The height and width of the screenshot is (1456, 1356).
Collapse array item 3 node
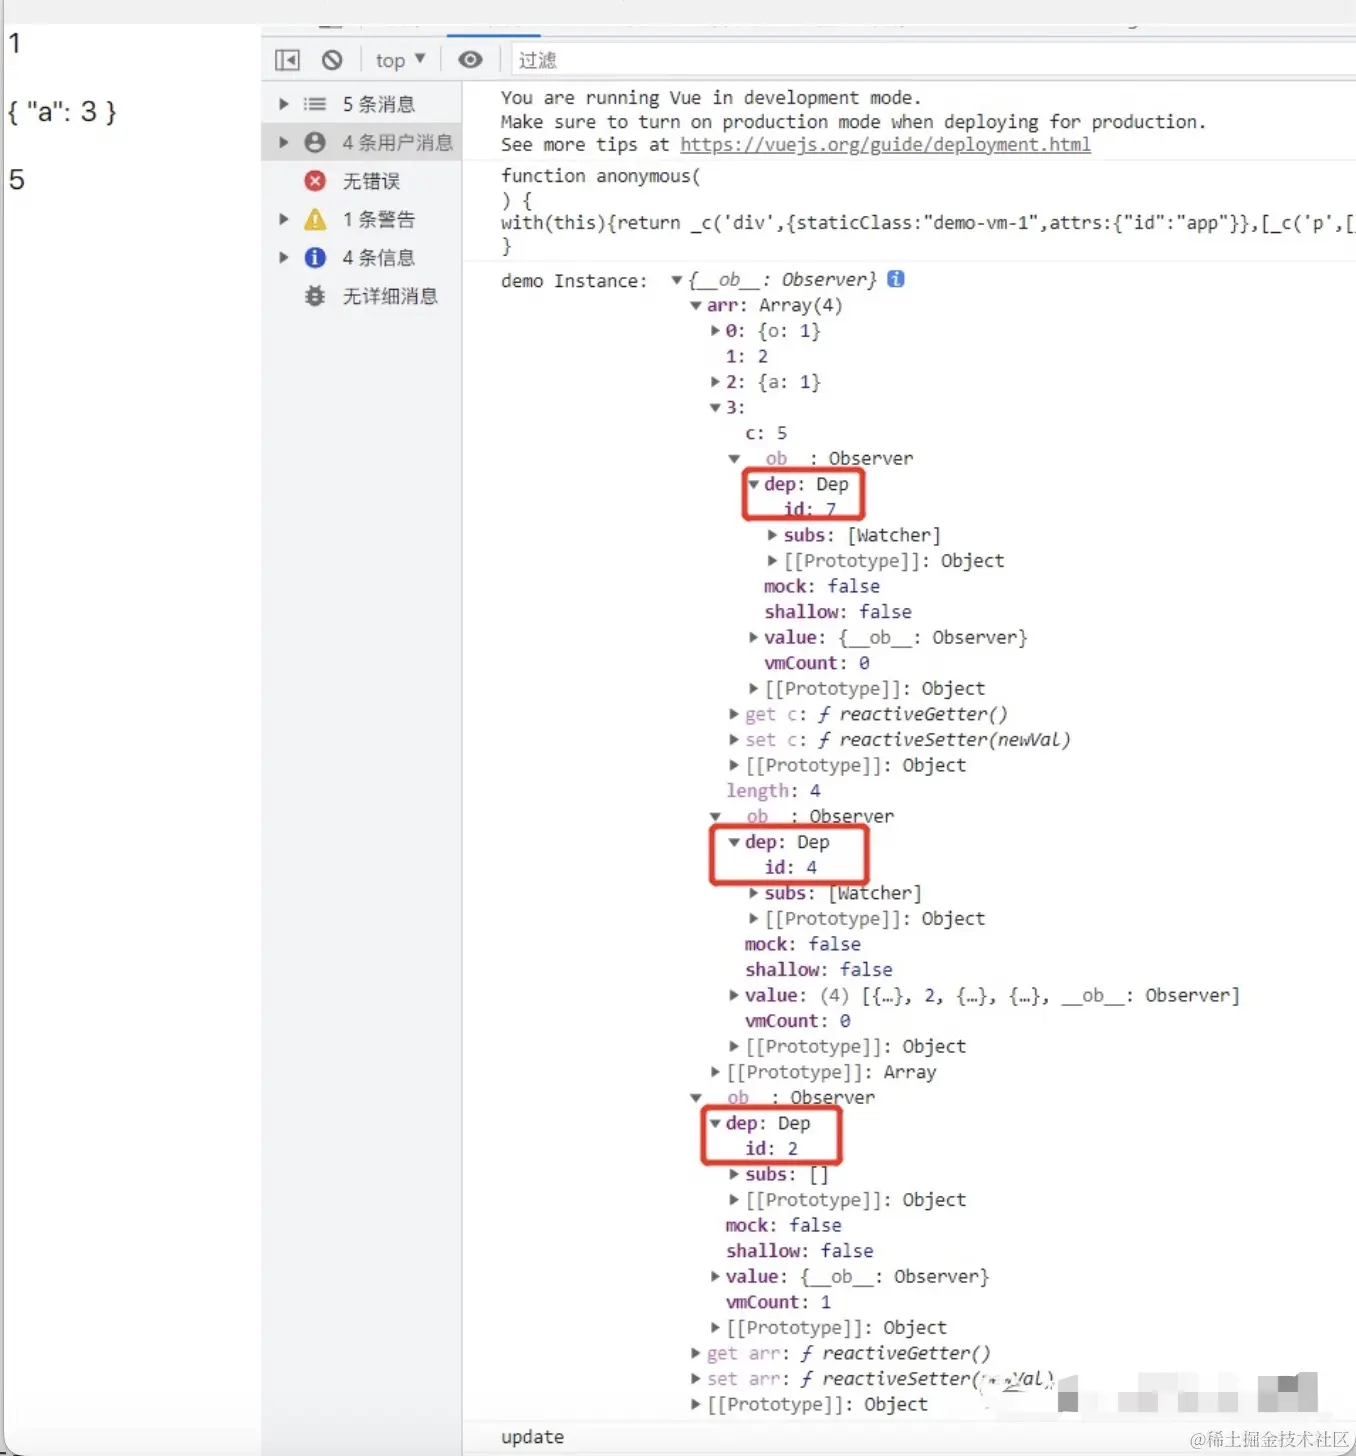pyautogui.click(x=715, y=408)
